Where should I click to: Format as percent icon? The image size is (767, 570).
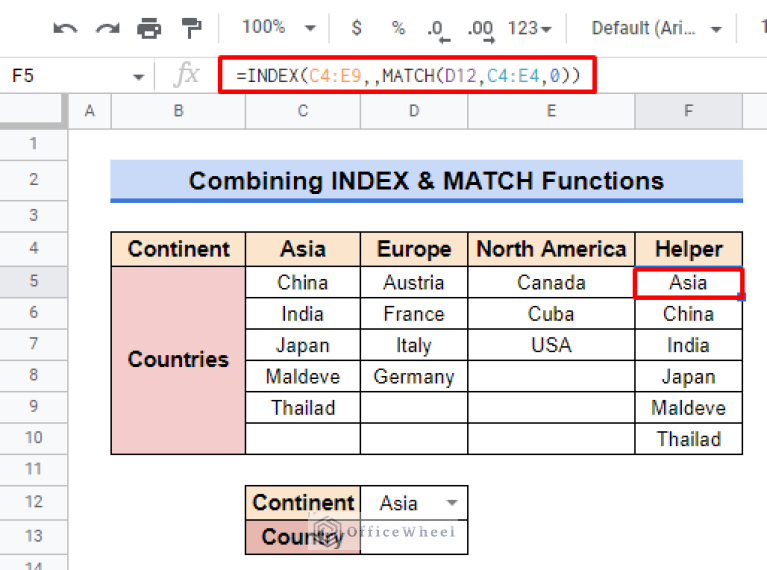point(398,27)
